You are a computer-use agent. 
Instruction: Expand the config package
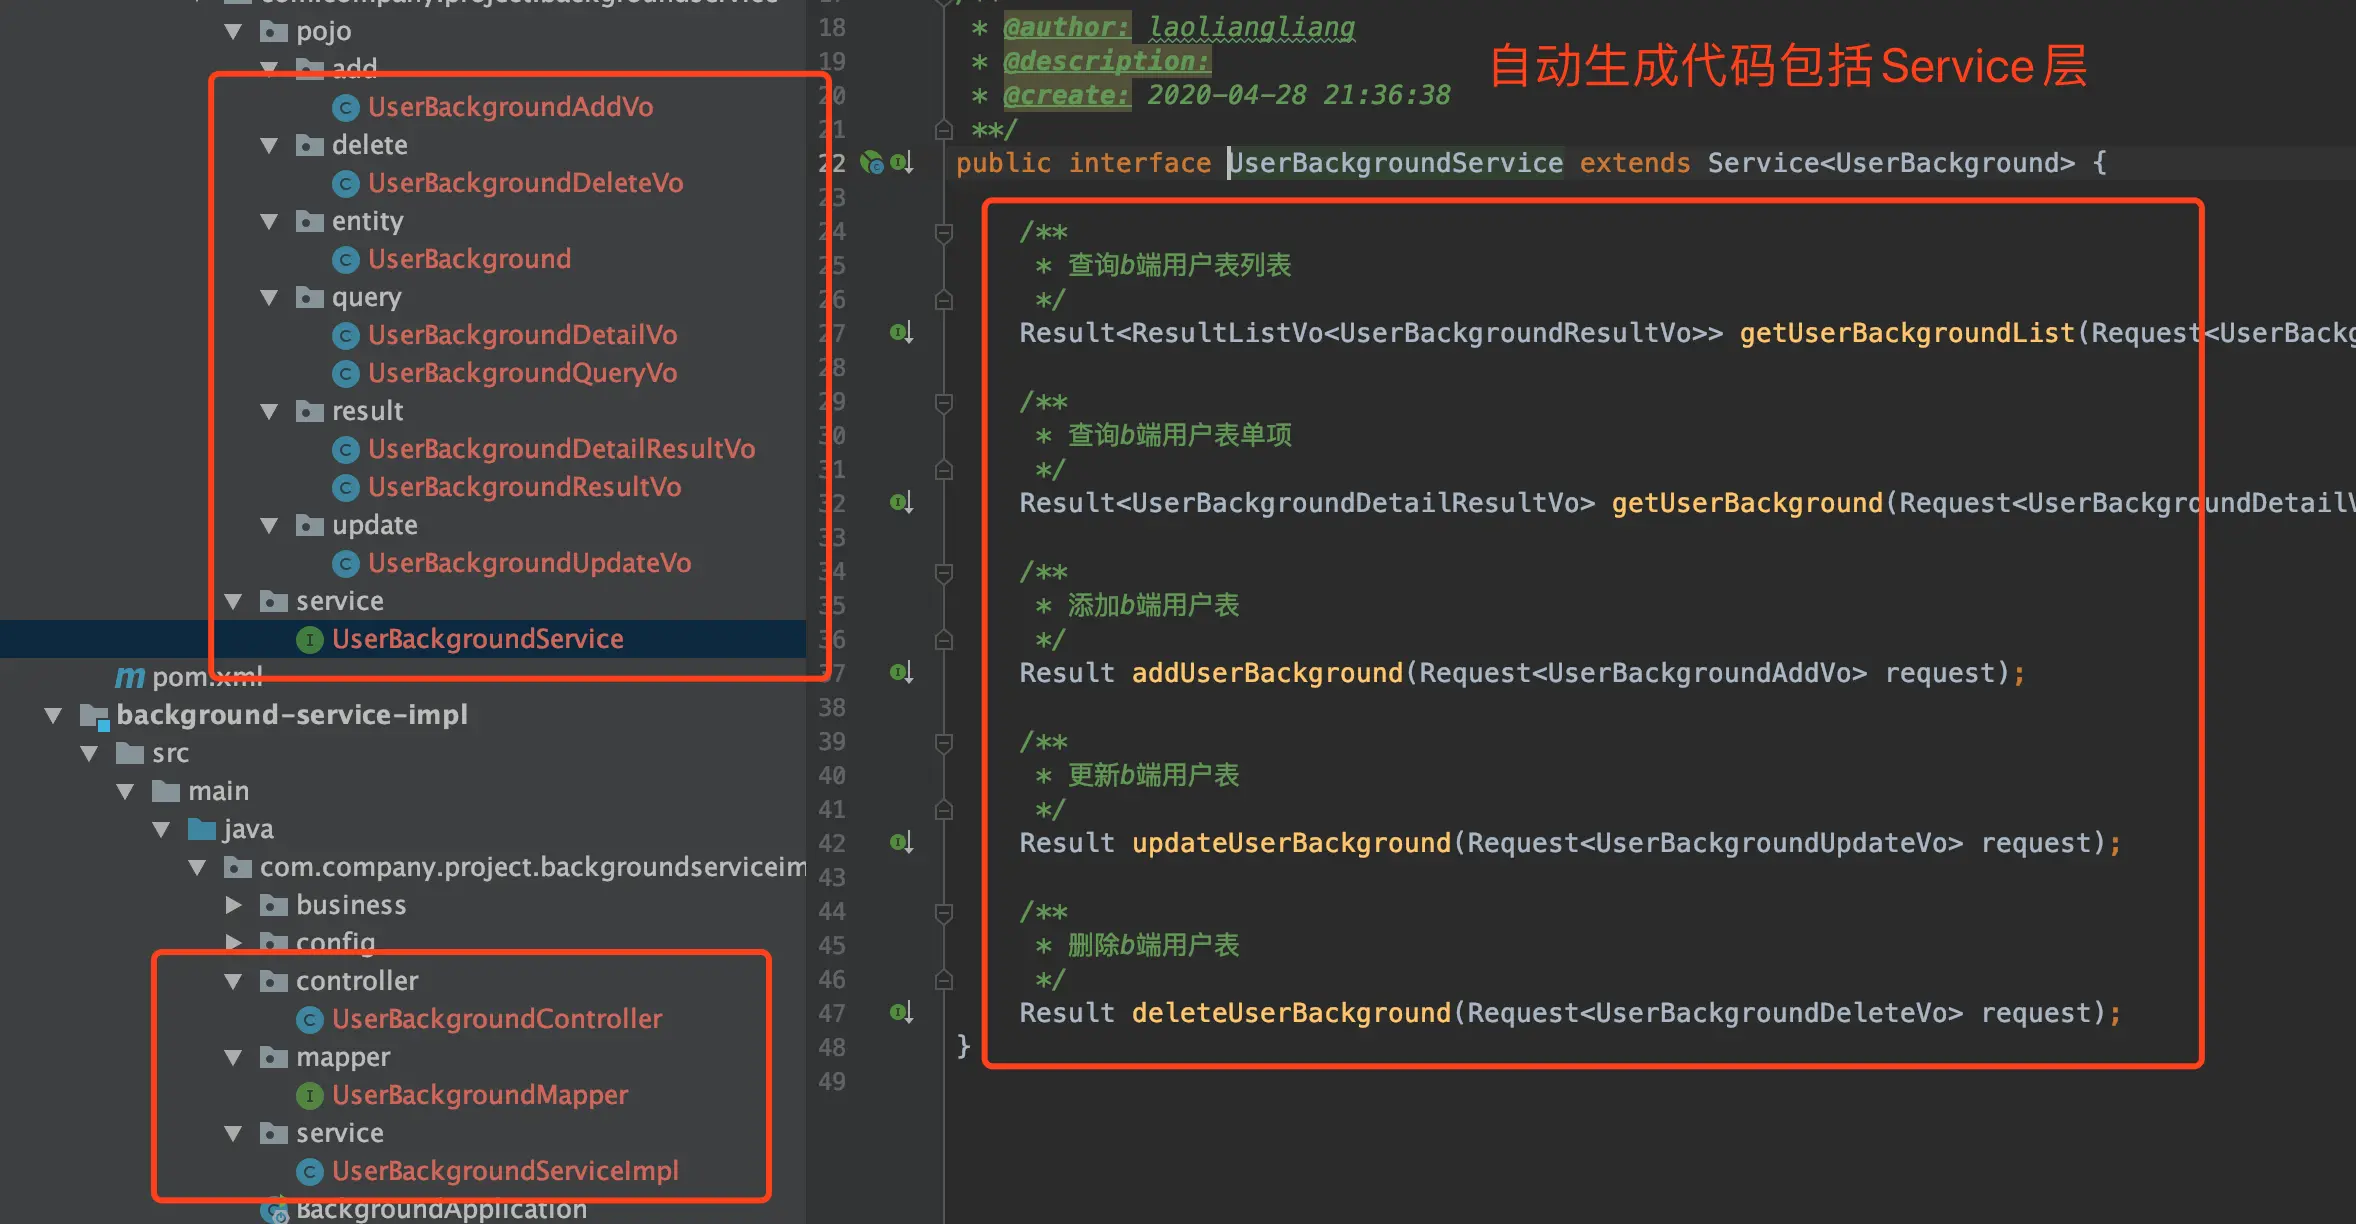(x=233, y=942)
